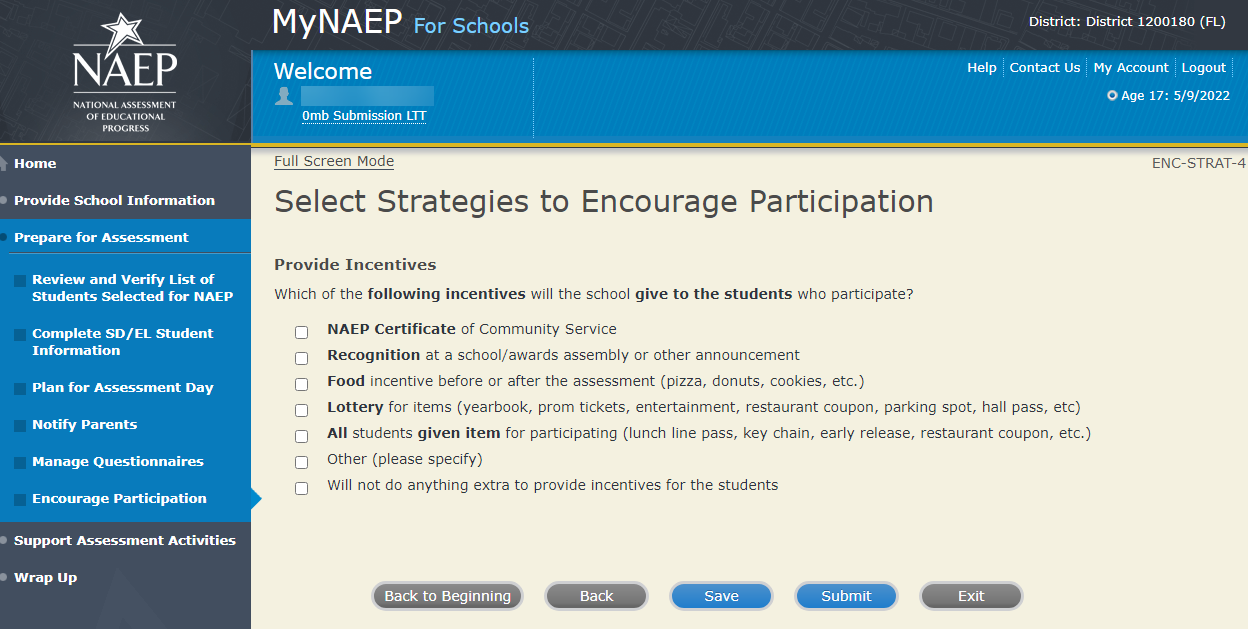The height and width of the screenshot is (629, 1248).
Task: Click square icon beside Manage Questionnaires
Action: (x=20, y=463)
